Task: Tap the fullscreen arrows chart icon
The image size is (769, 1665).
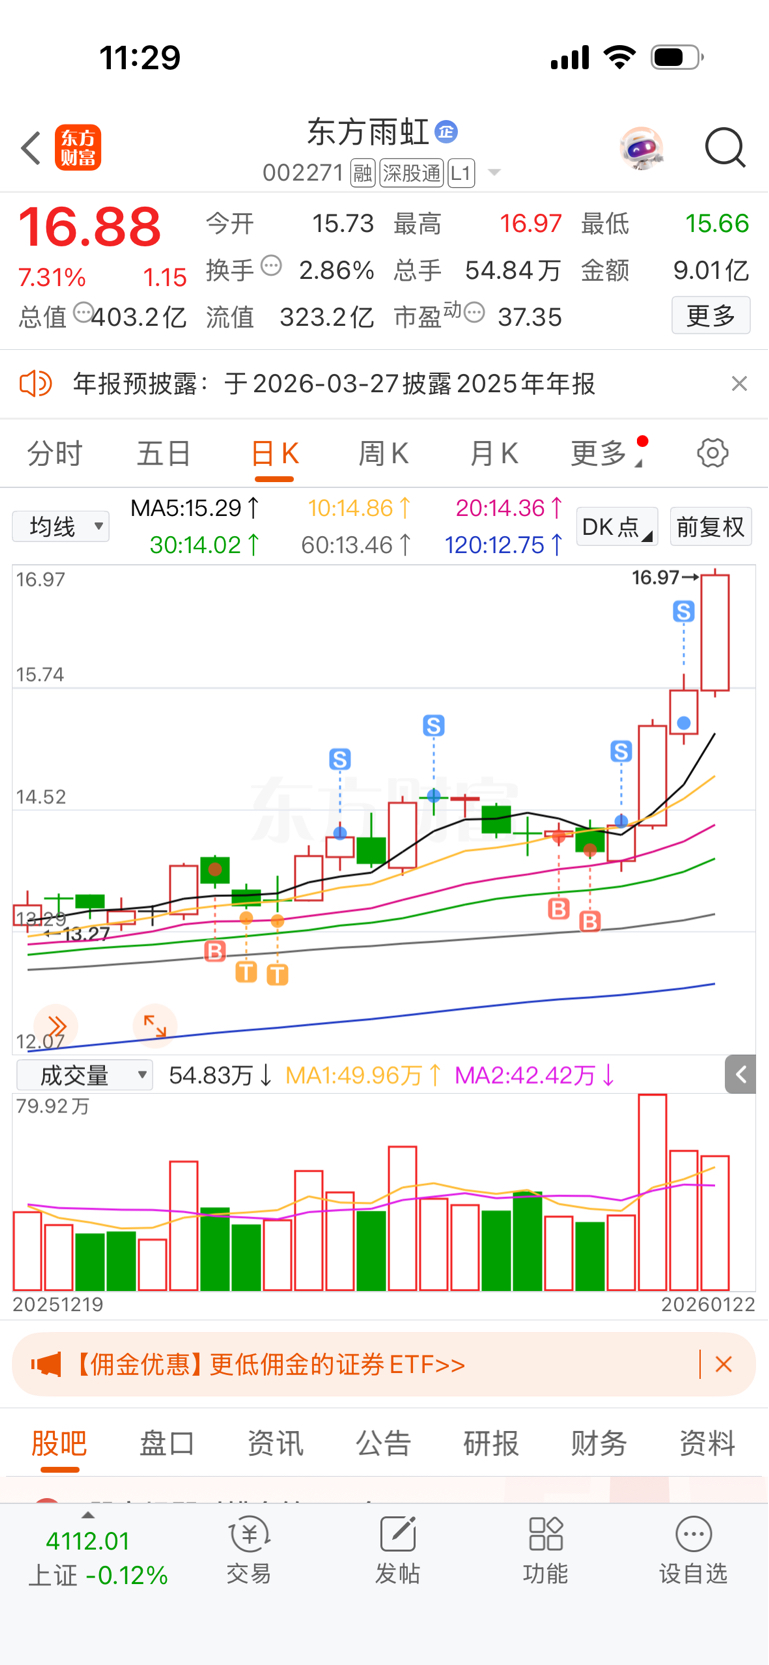Action: point(155,1025)
